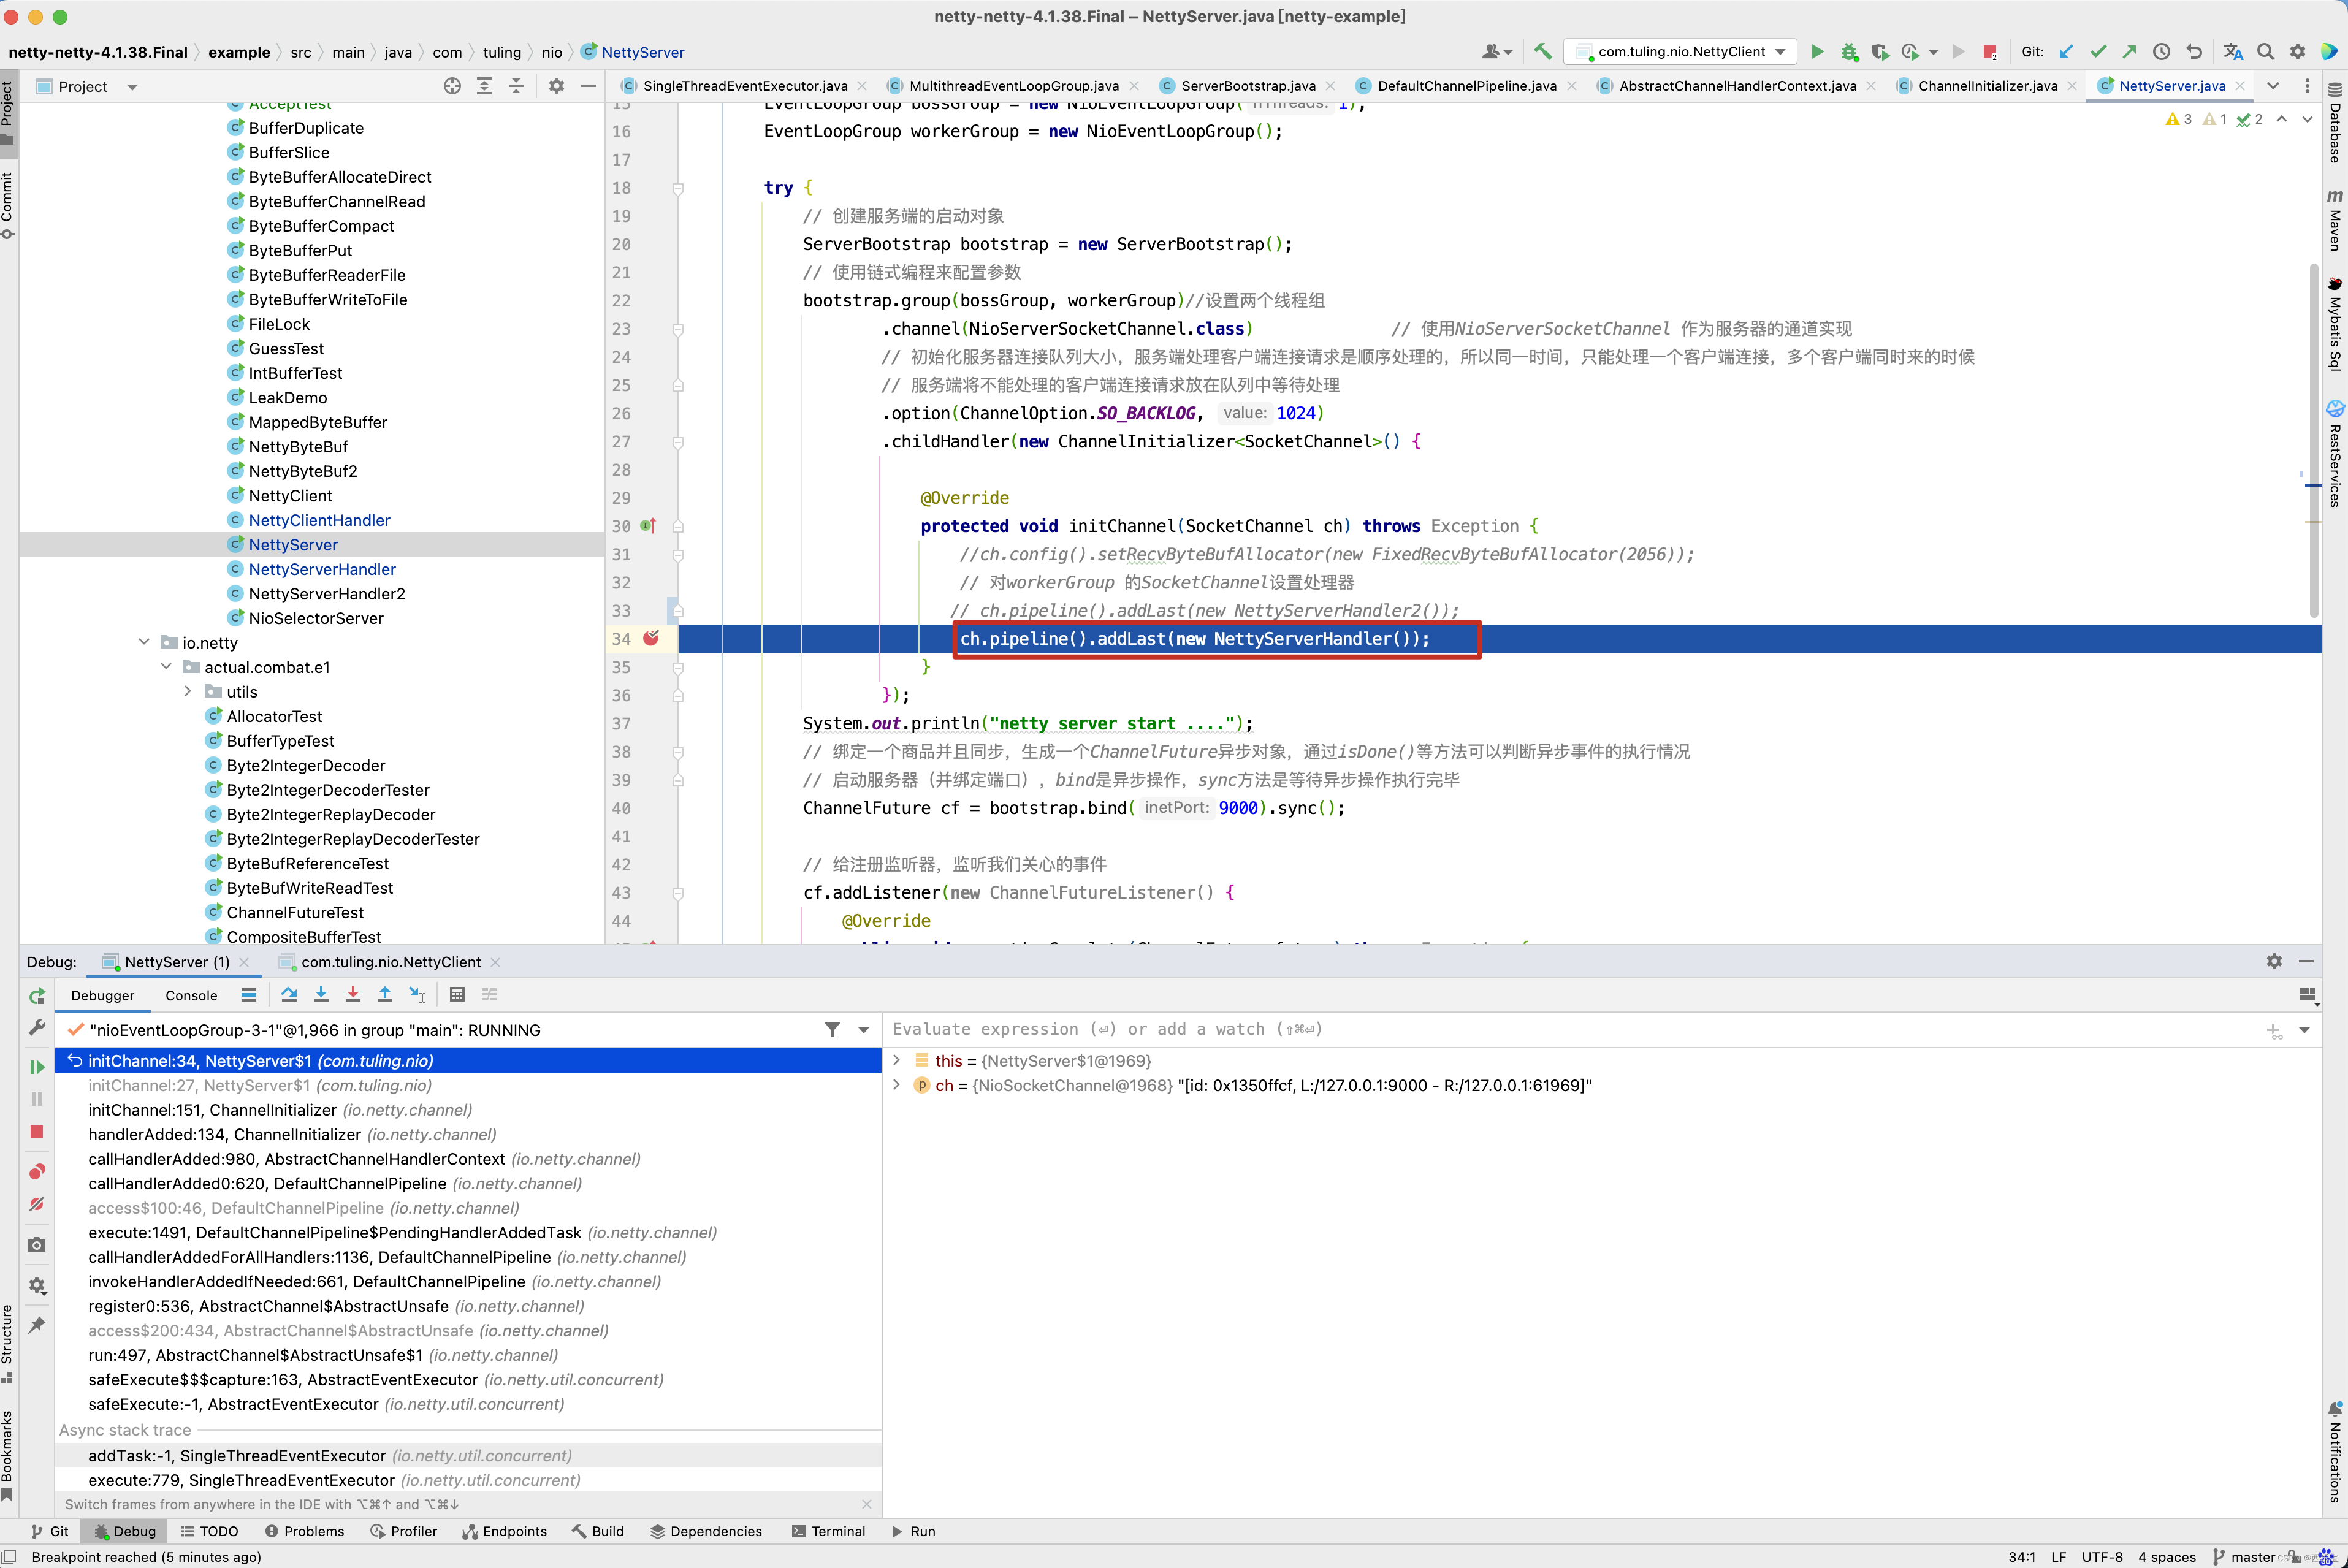This screenshot has width=2348, height=1568.
Task: Click the Step Over debugger icon
Action: click(x=289, y=994)
